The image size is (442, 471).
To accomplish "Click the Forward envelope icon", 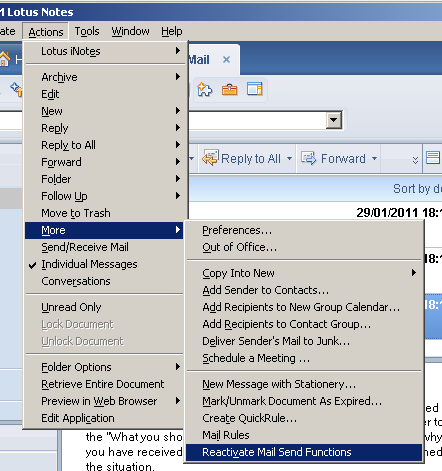I will click(309, 158).
